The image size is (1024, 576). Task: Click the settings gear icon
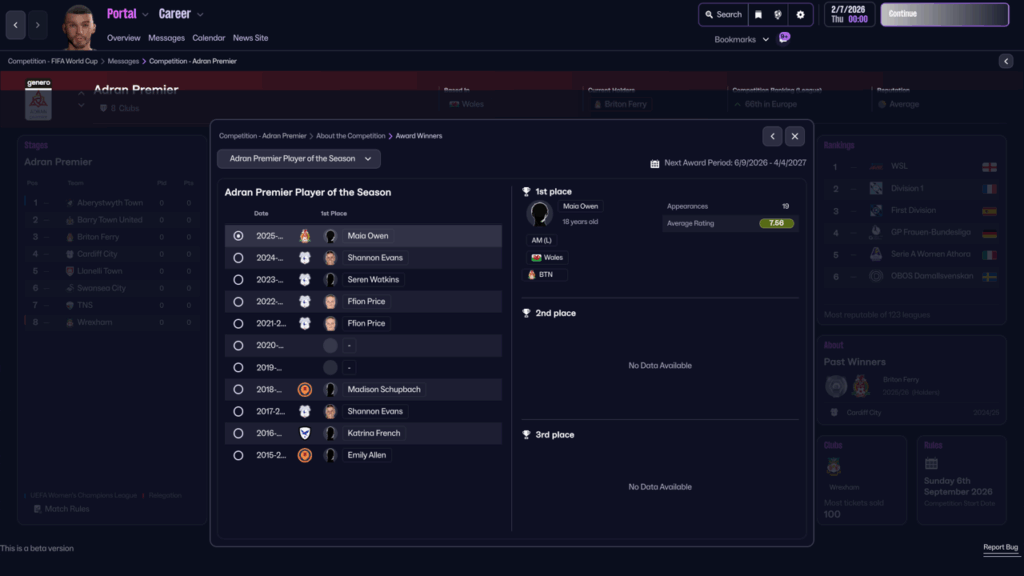click(799, 15)
